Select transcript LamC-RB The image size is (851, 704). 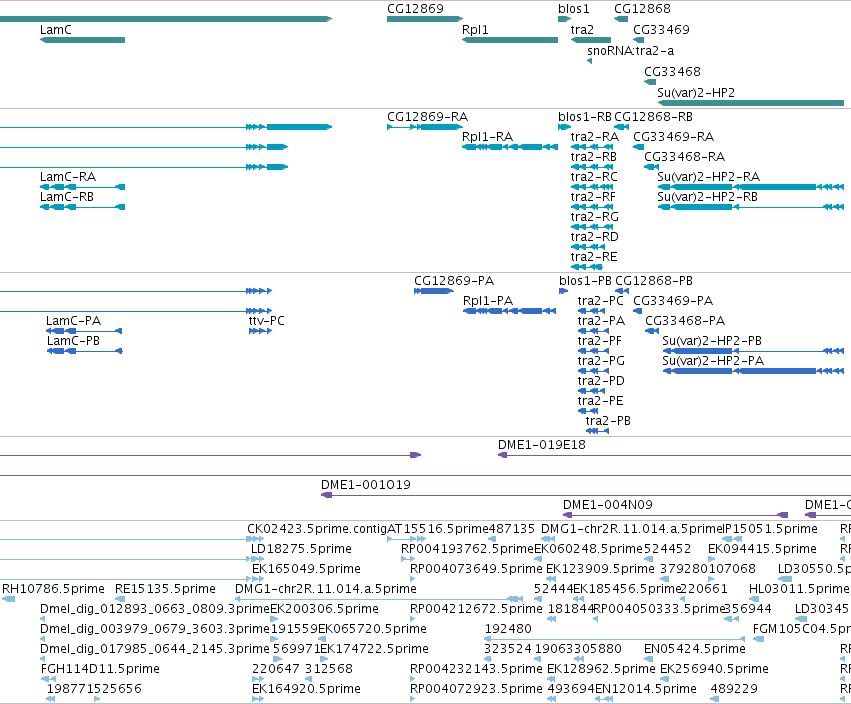(82, 207)
